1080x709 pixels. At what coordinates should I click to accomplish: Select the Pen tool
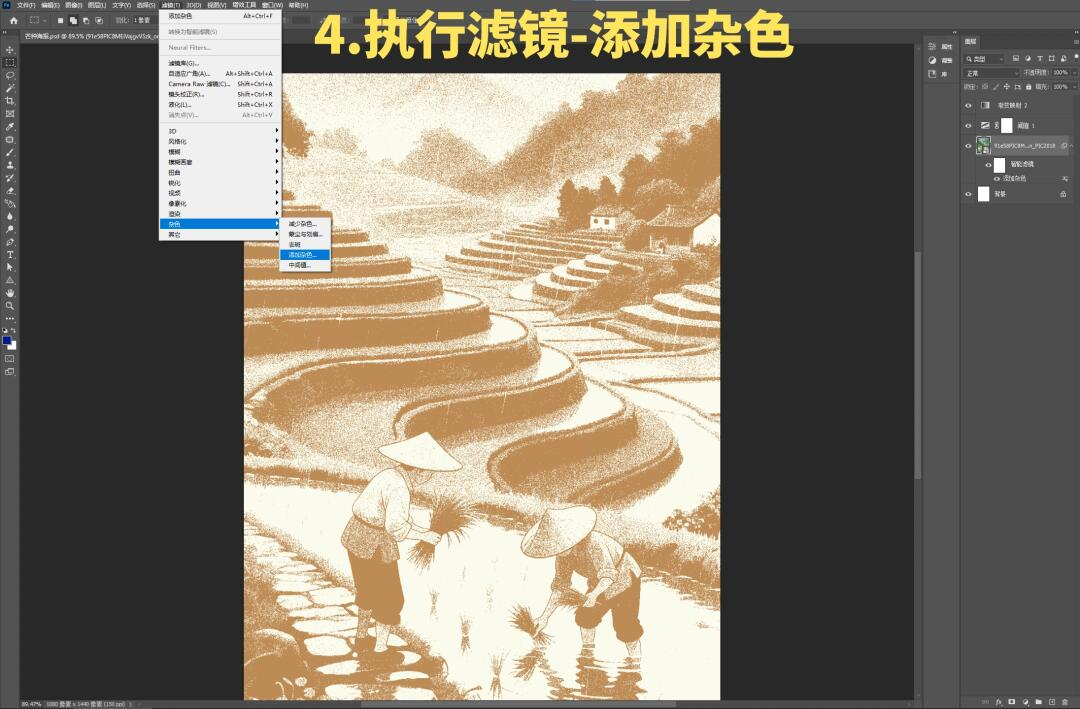pyautogui.click(x=10, y=242)
